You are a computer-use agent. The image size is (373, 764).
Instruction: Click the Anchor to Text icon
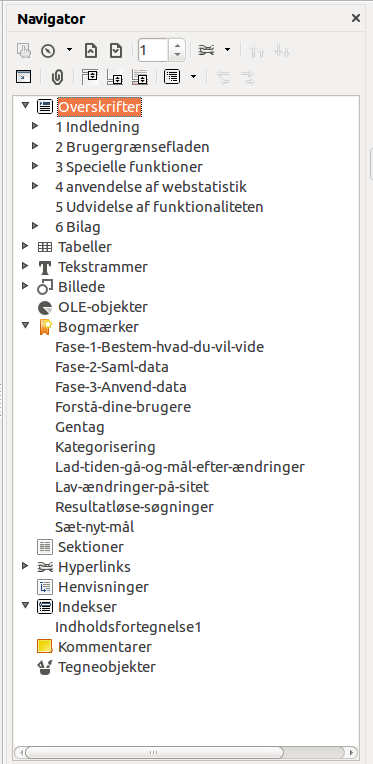coord(140,76)
